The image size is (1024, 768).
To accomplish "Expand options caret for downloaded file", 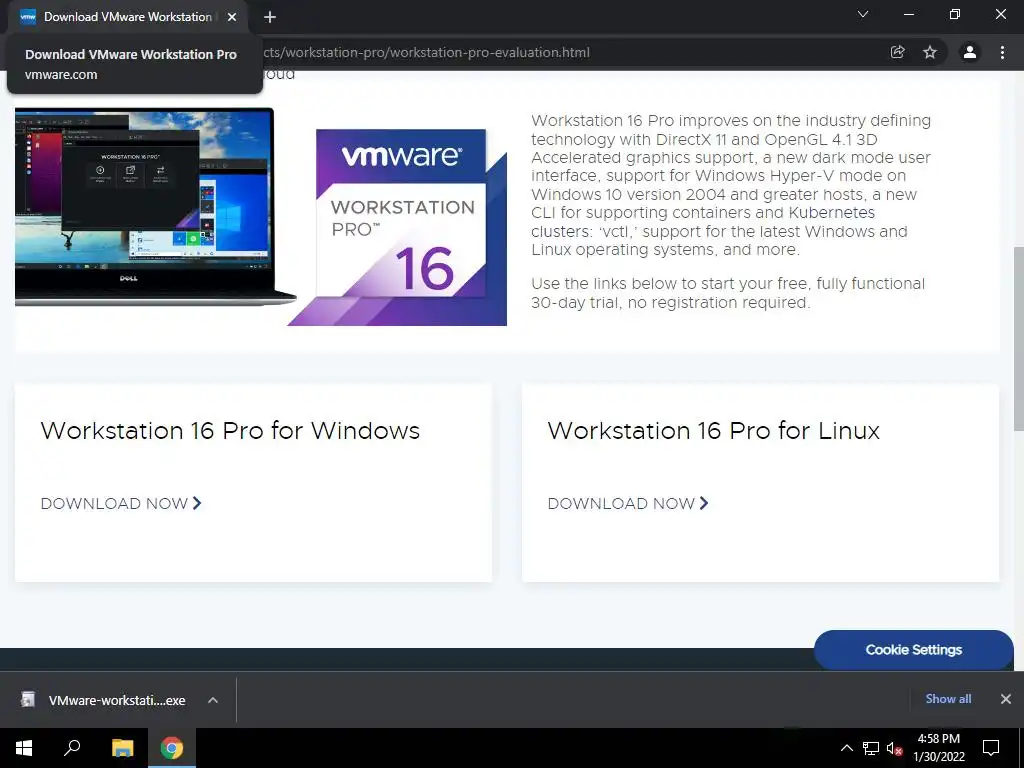I will [213, 700].
